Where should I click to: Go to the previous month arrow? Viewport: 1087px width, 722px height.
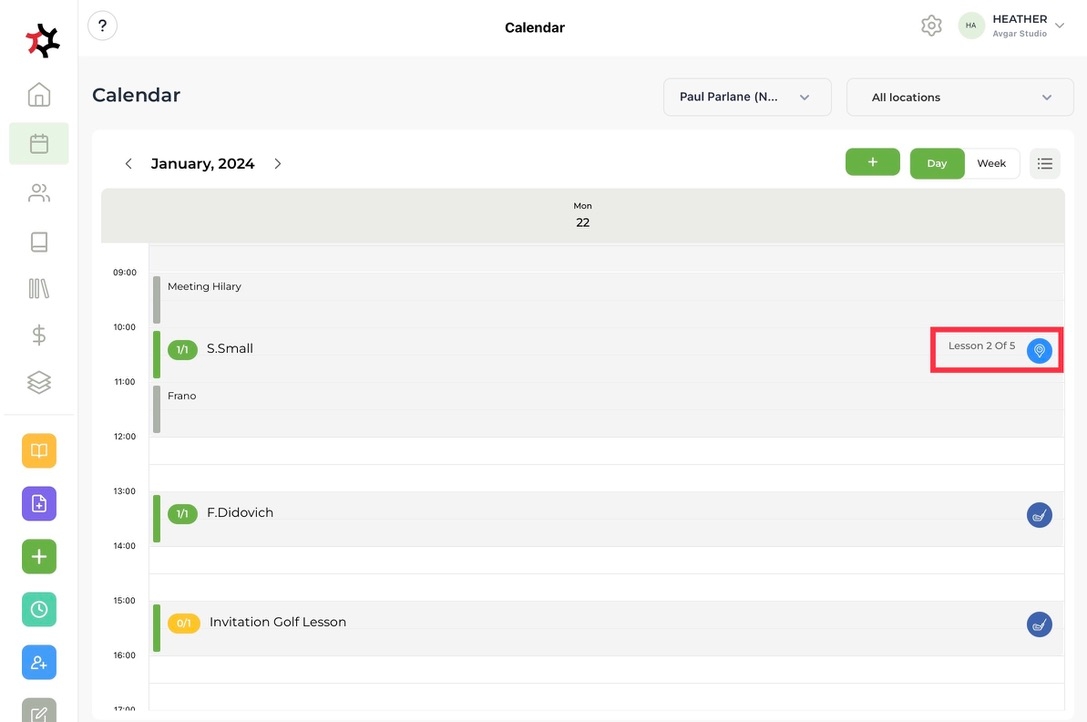[128, 164]
